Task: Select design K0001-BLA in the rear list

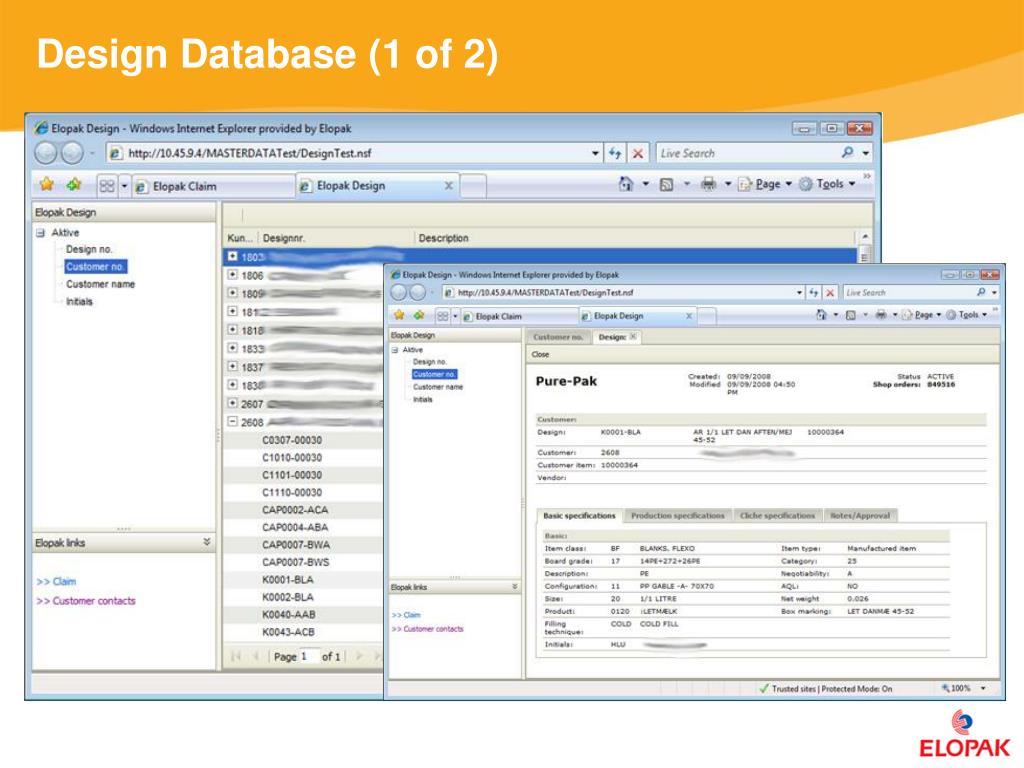Action: pos(287,580)
